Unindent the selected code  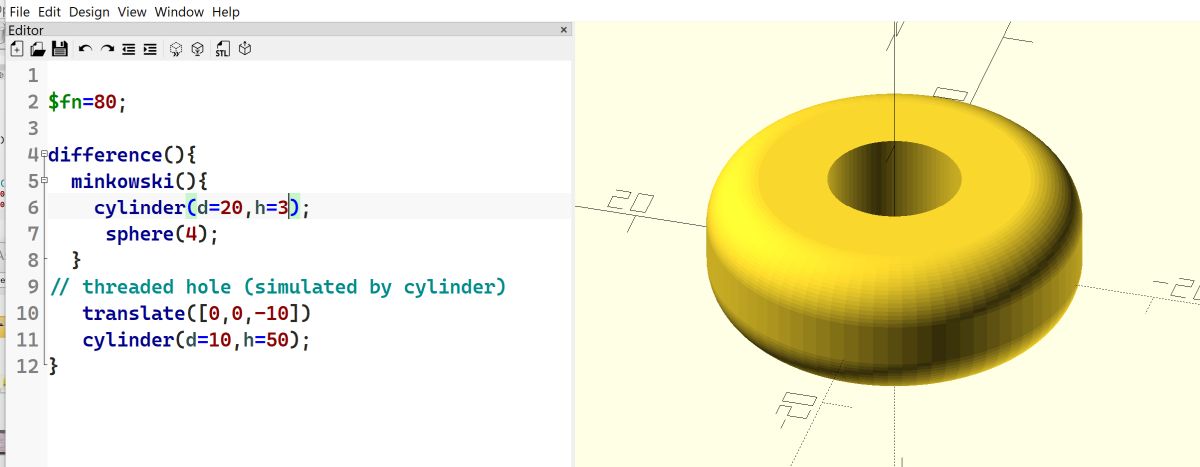[x=128, y=48]
